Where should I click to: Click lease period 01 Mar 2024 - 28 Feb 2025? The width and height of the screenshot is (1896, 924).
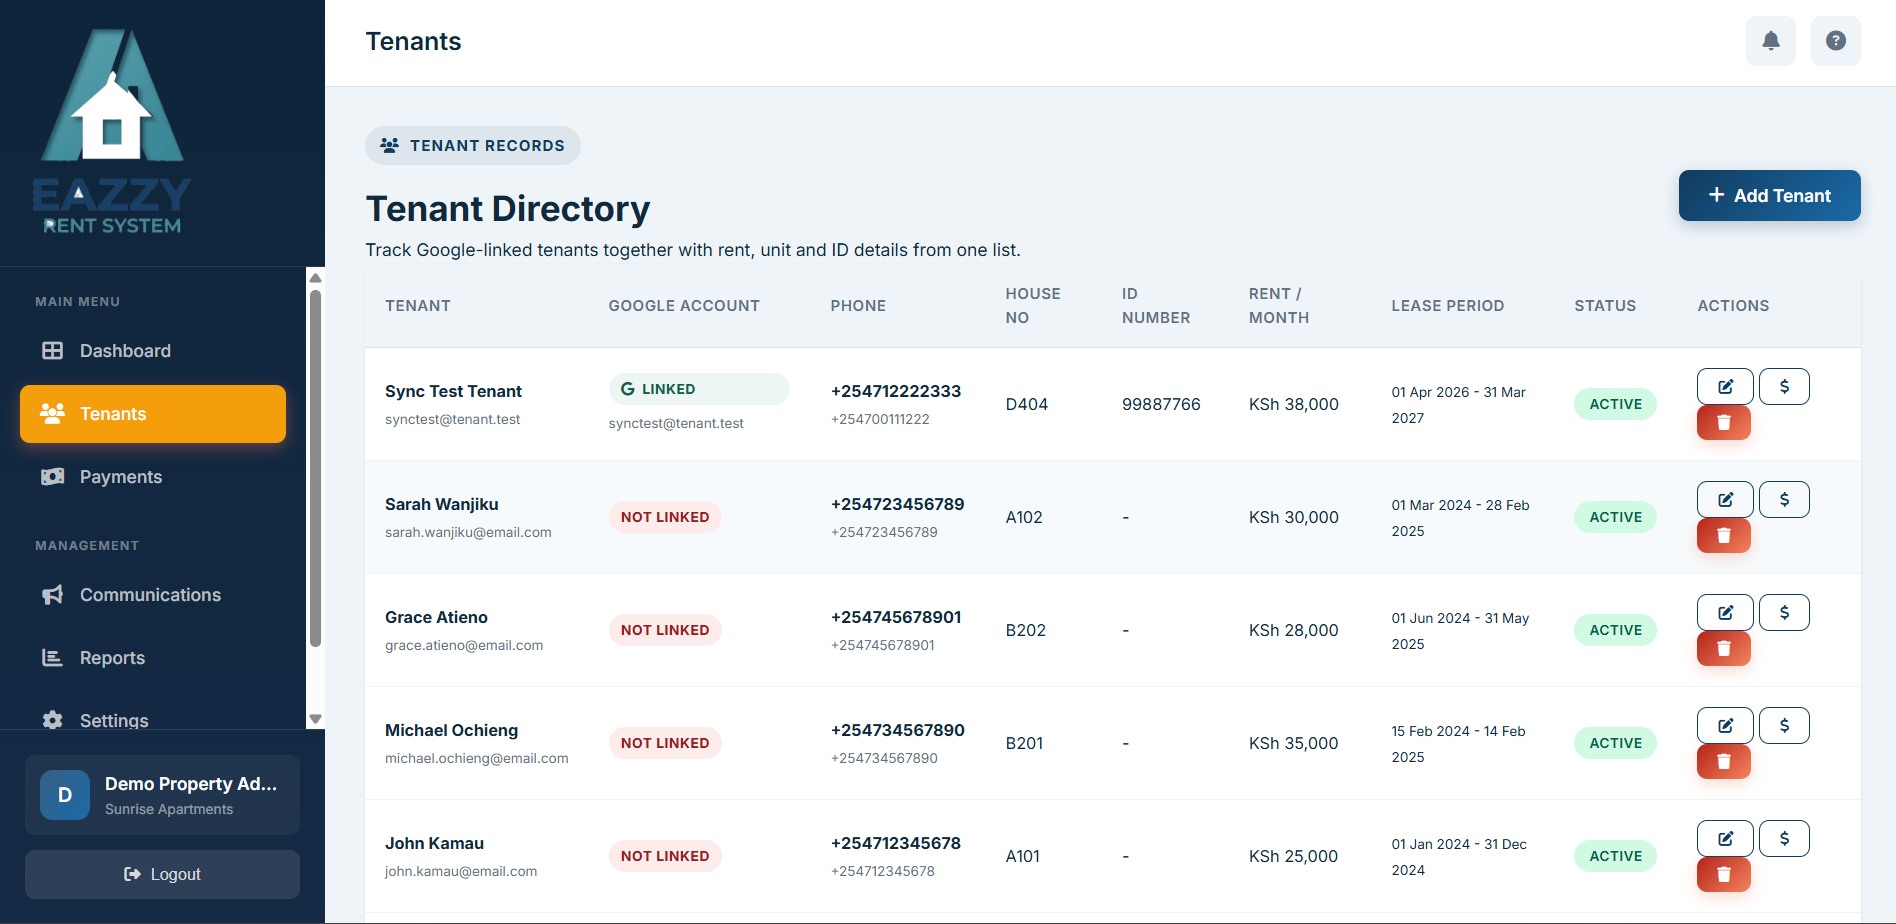[1460, 518]
